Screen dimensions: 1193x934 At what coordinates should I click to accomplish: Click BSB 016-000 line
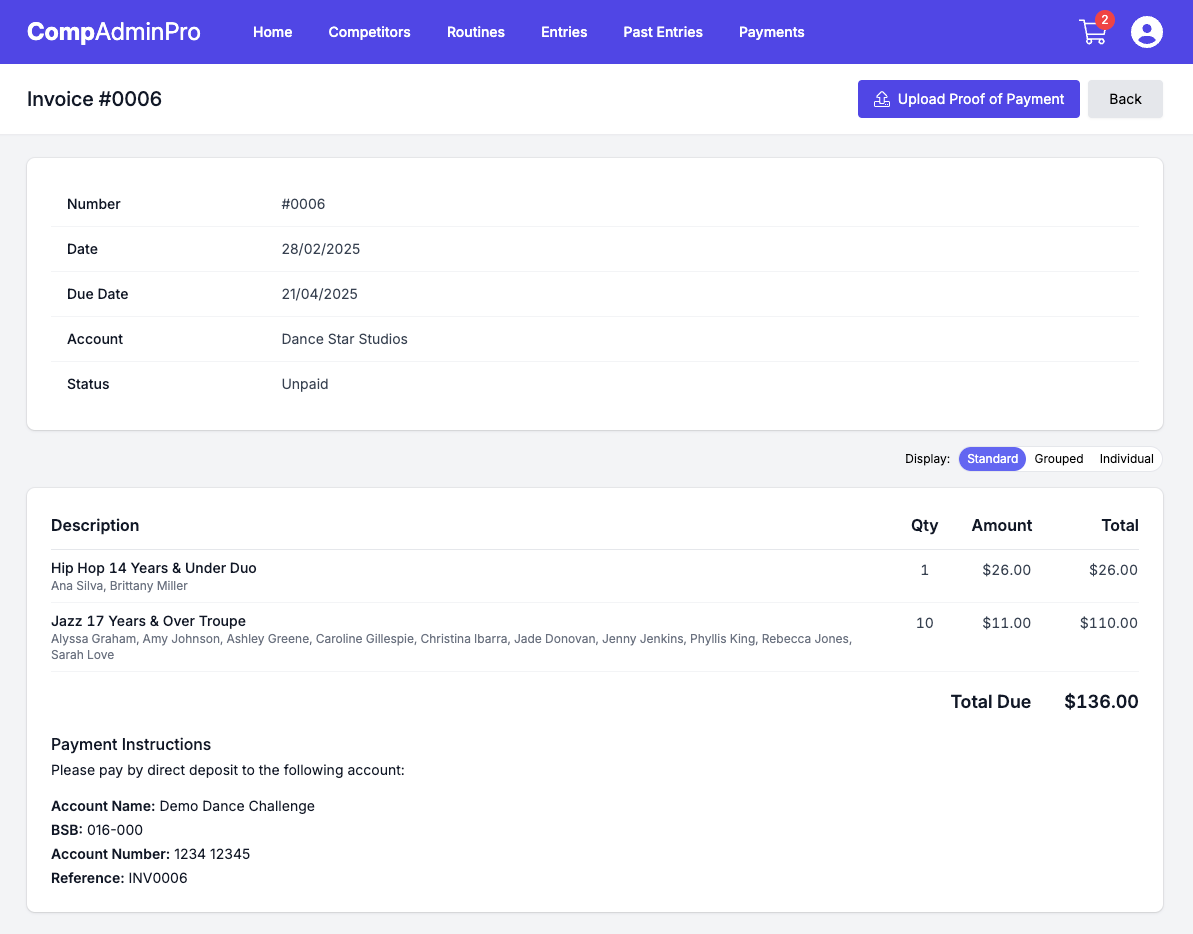point(97,830)
